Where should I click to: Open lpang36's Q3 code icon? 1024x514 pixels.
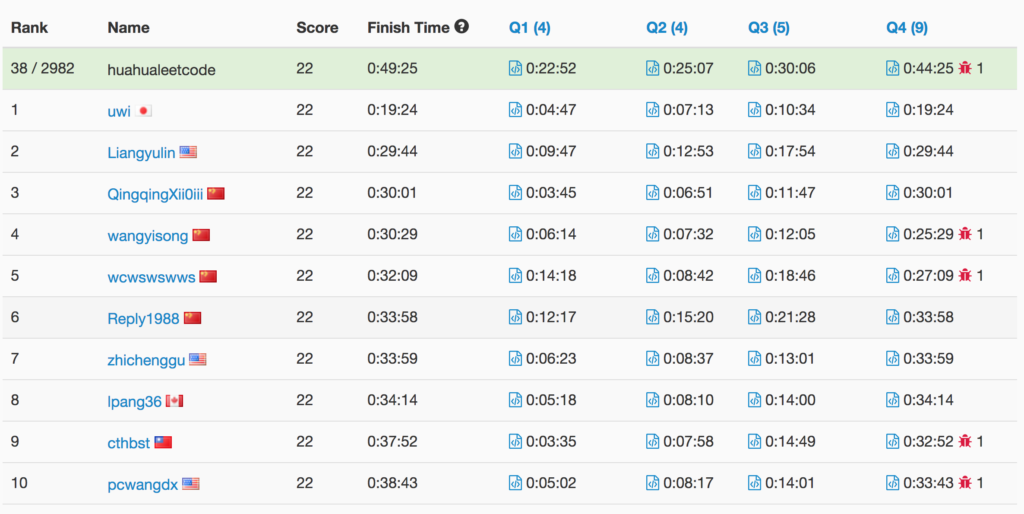(755, 401)
